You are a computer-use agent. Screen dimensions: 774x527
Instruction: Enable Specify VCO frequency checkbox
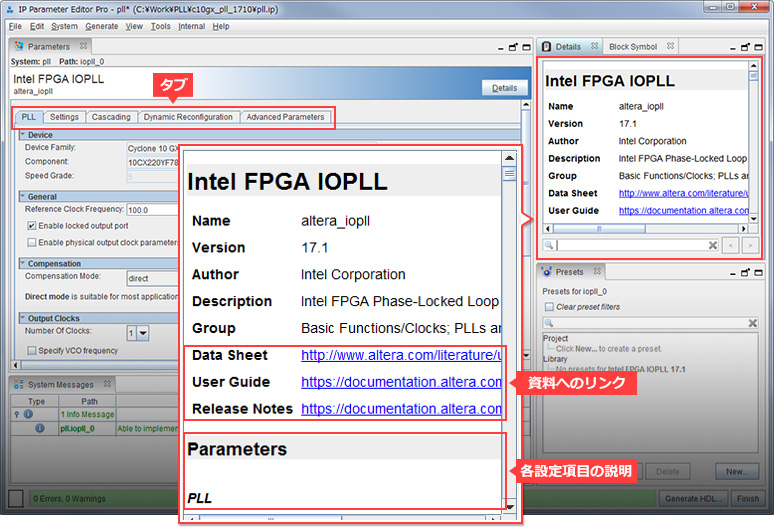pos(32,350)
